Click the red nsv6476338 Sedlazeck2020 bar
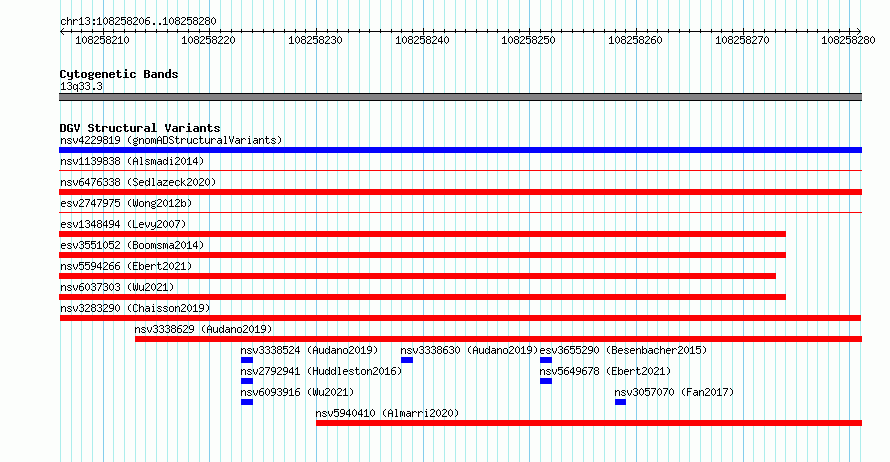 point(460,192)
